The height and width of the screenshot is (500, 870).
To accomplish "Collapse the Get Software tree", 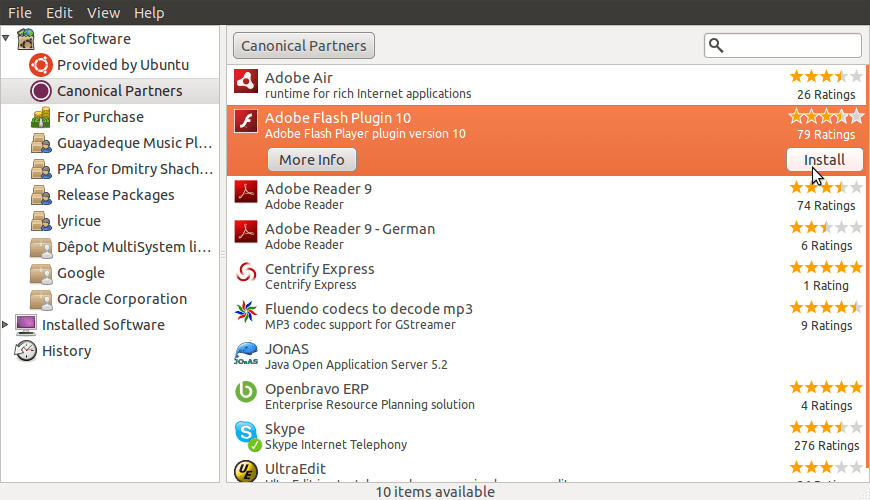I will click(7, 39).
